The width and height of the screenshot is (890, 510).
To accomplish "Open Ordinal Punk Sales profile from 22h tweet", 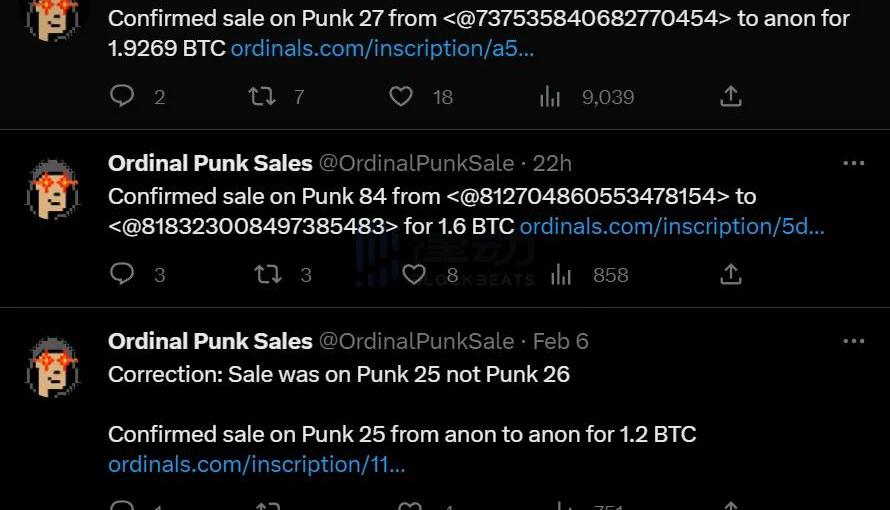I will coord(210,163).
